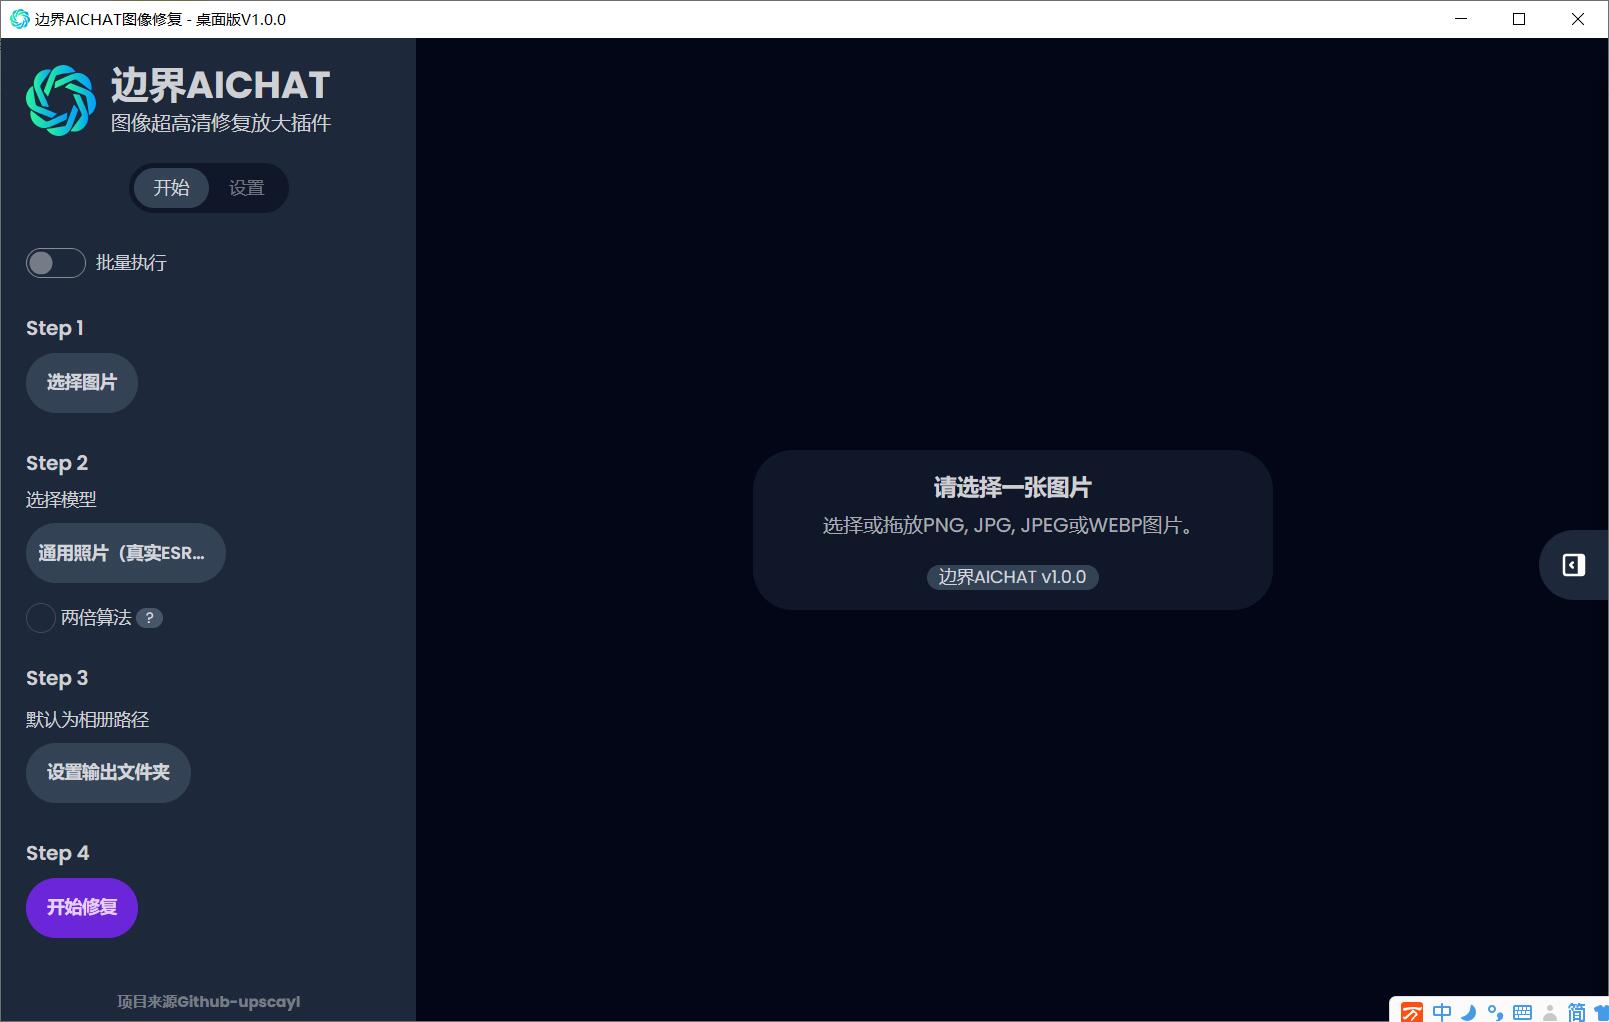Click the app icon in the title bar

click(19, 19)
